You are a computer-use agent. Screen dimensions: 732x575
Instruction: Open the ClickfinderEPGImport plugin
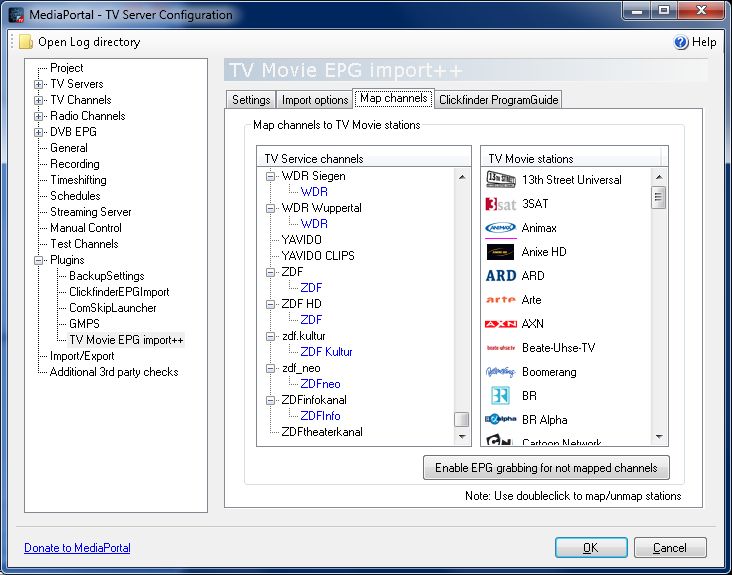tap(119, 292)
